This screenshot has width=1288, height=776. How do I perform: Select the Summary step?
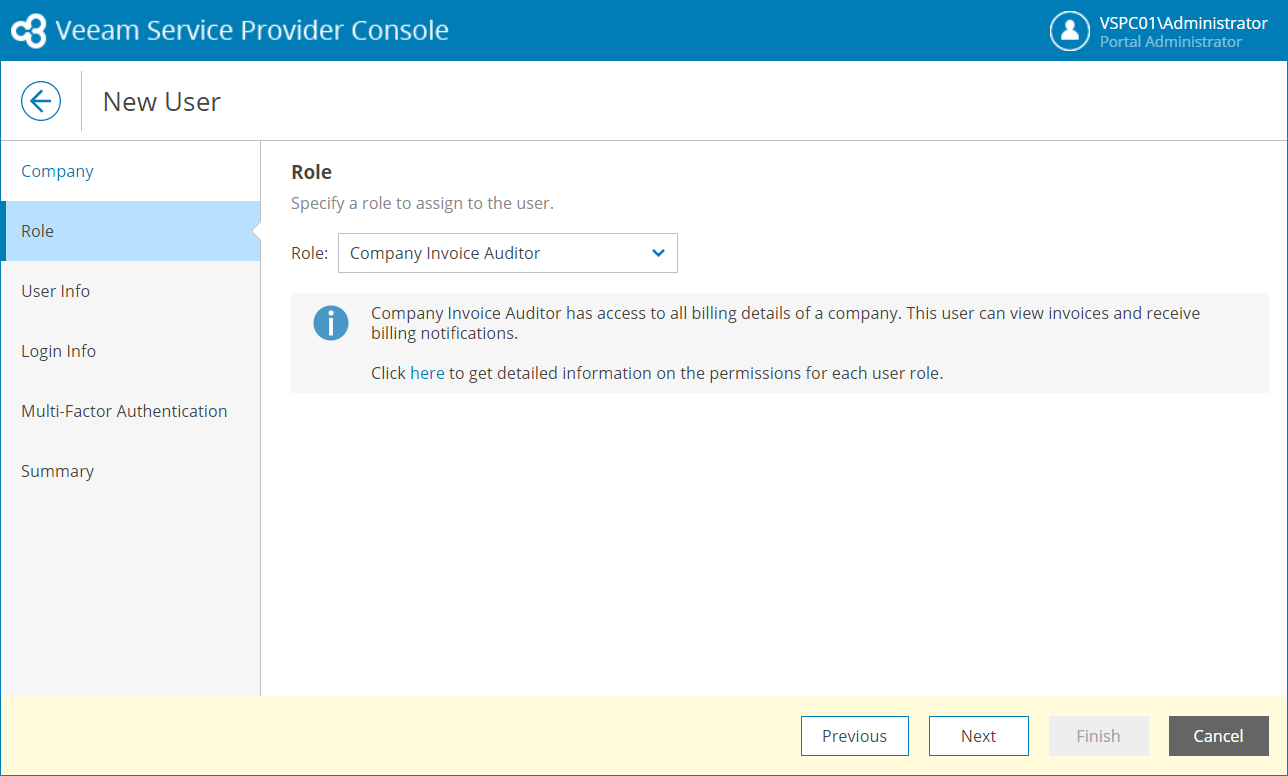click(57, 471)
